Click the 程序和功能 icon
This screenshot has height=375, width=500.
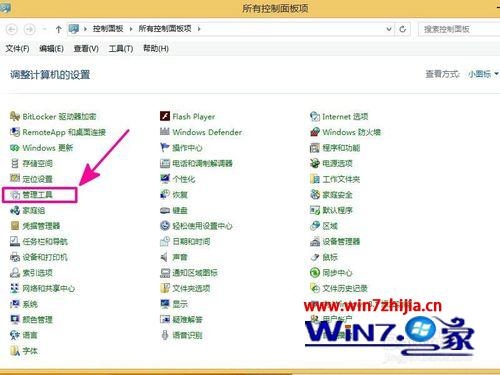(315, 148)
